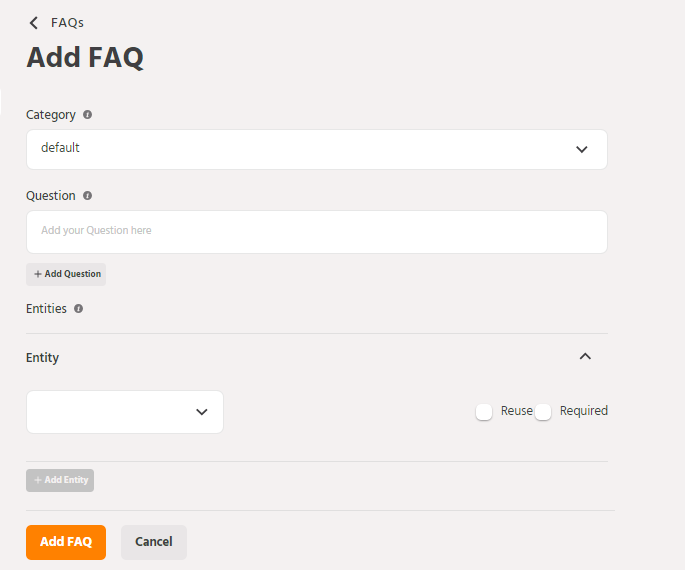Screen dimensions: 685x570
Task: Click the Entities label text
Action: pos(46,309)
